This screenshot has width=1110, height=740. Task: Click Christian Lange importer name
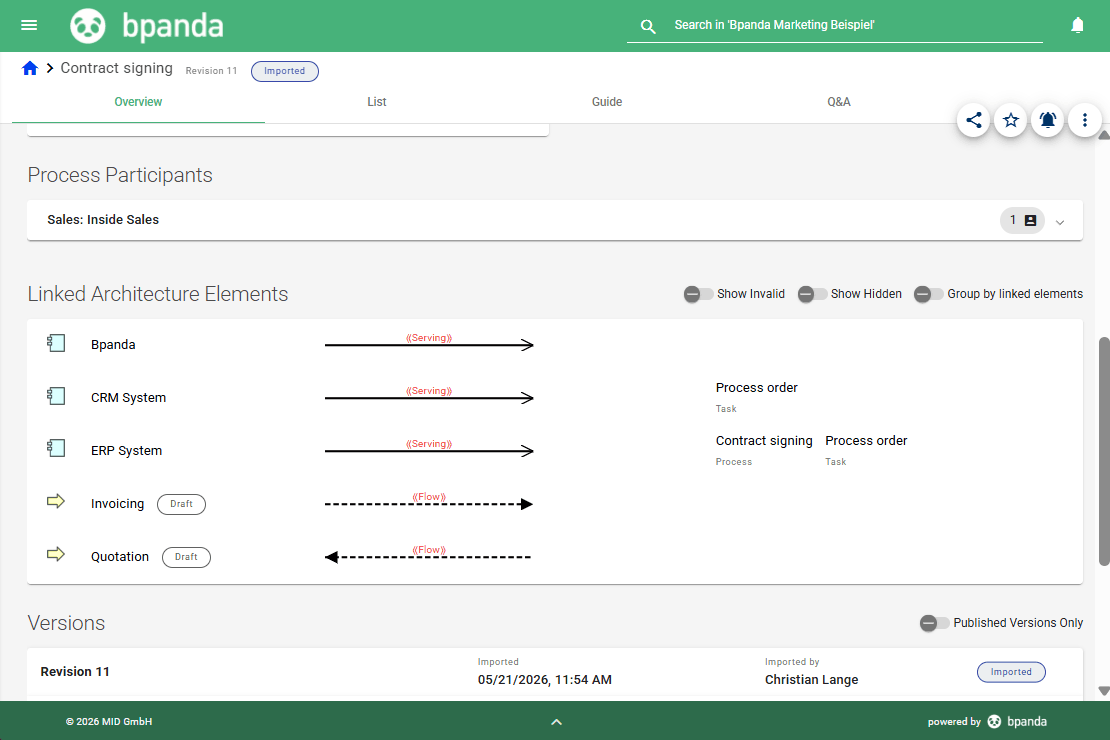(811, 680)
